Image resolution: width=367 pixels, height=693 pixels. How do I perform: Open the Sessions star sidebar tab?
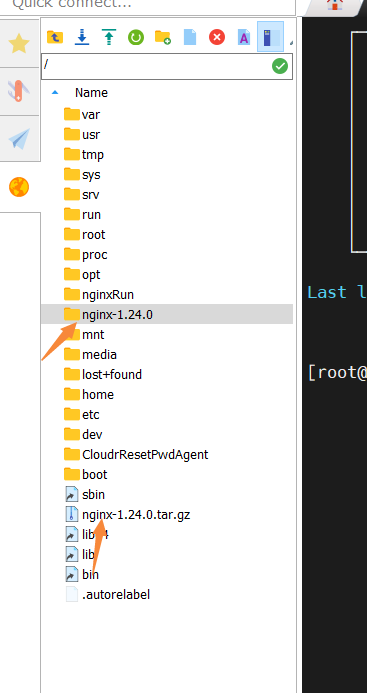(19, 43)
